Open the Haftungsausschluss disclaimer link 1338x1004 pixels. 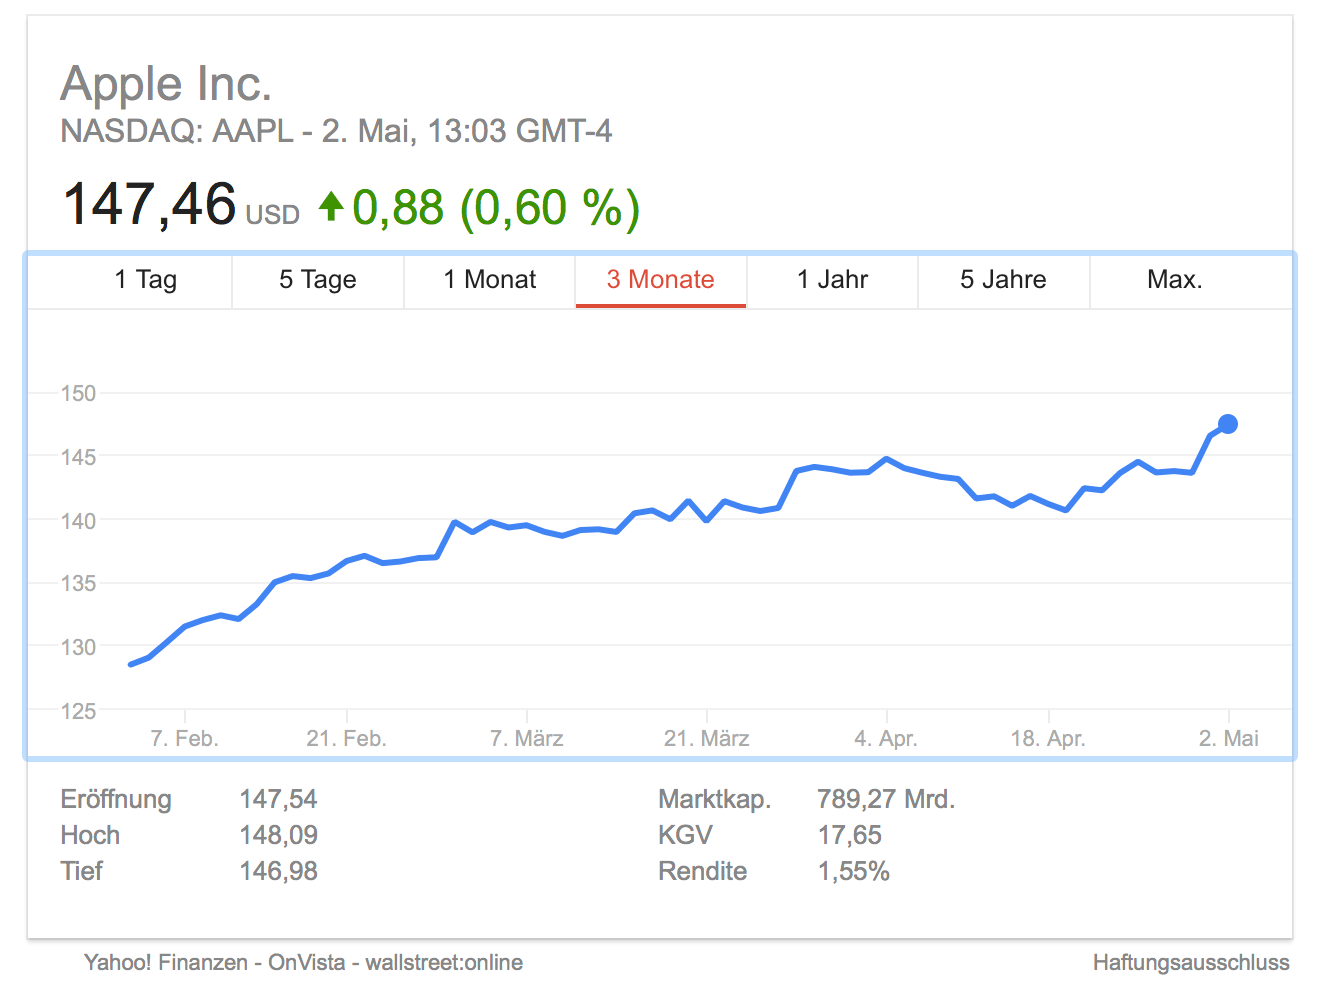1191,962
